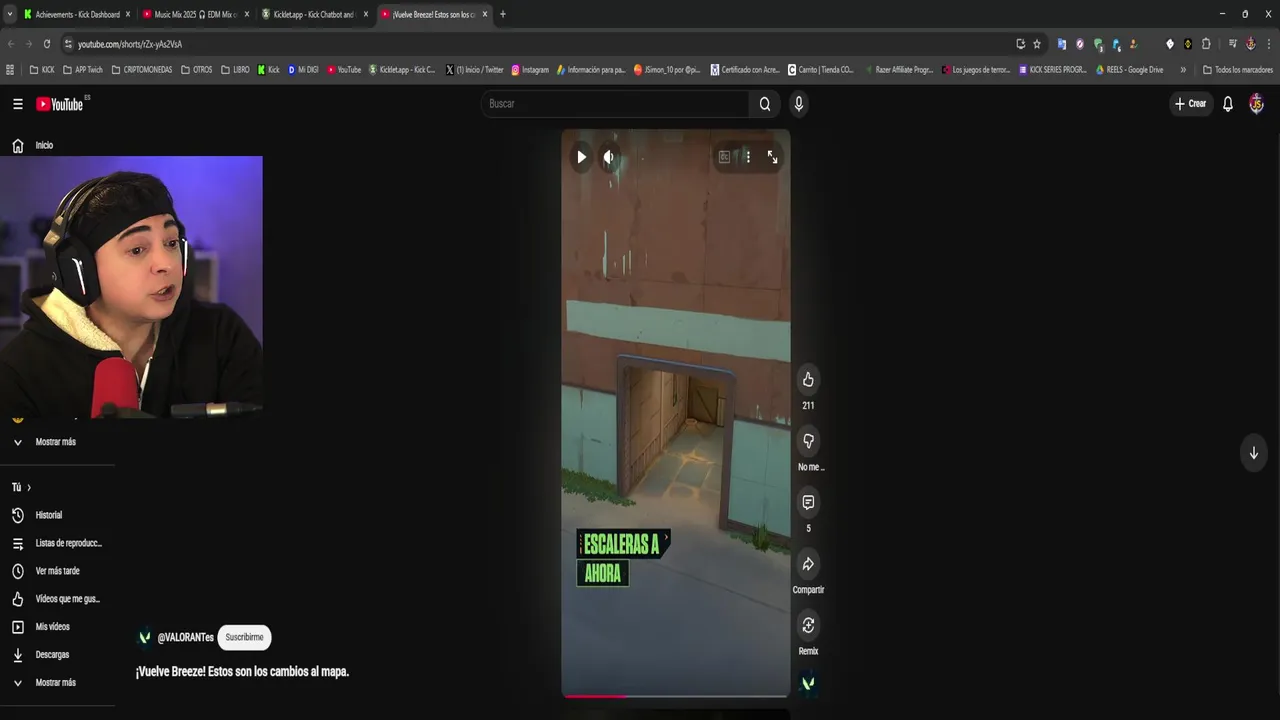
Task: Open the apps grid shortcut in bookmarks bar
Action: point(10,70)
